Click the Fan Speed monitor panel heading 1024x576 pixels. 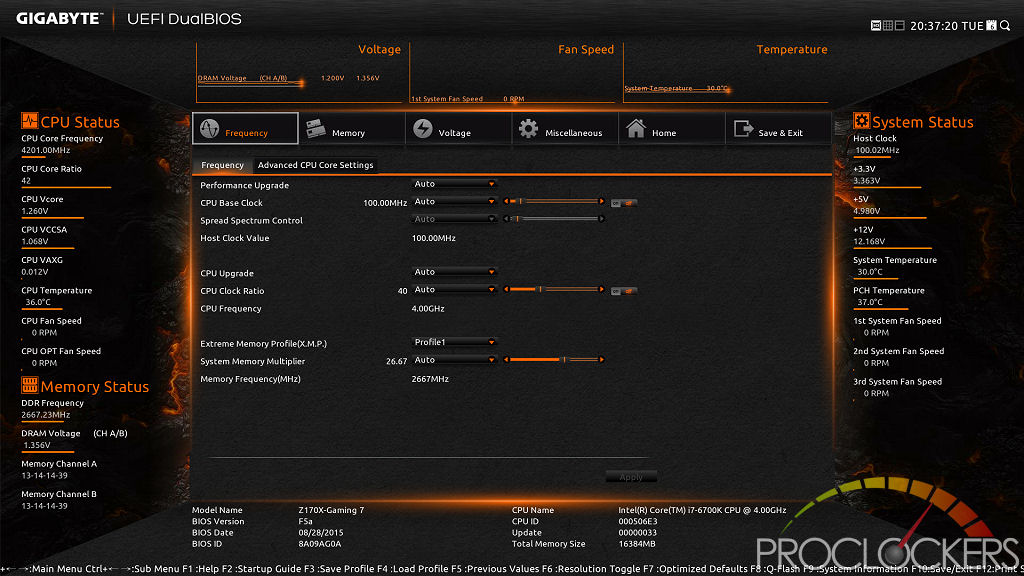(x=586, y=50)
